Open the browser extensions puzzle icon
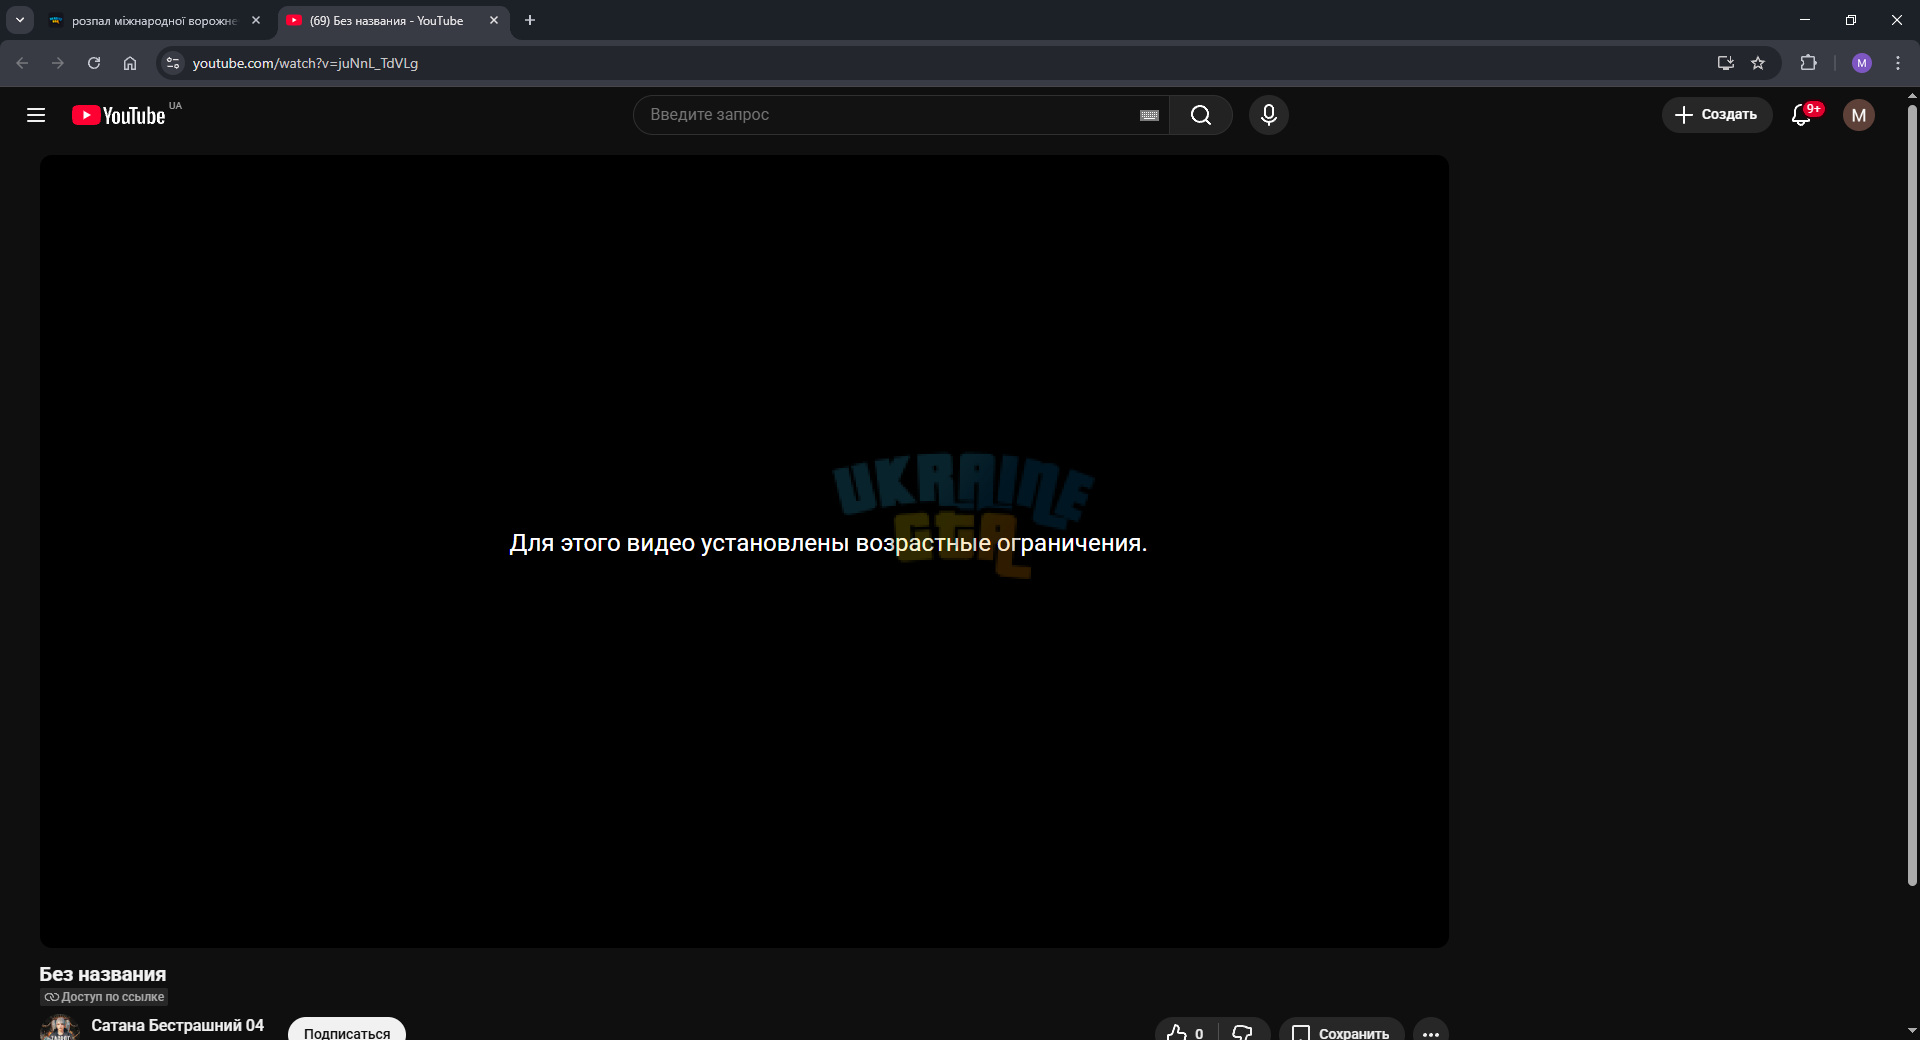Screen dimensions: 1920x1040 (x=1808, y=63)
